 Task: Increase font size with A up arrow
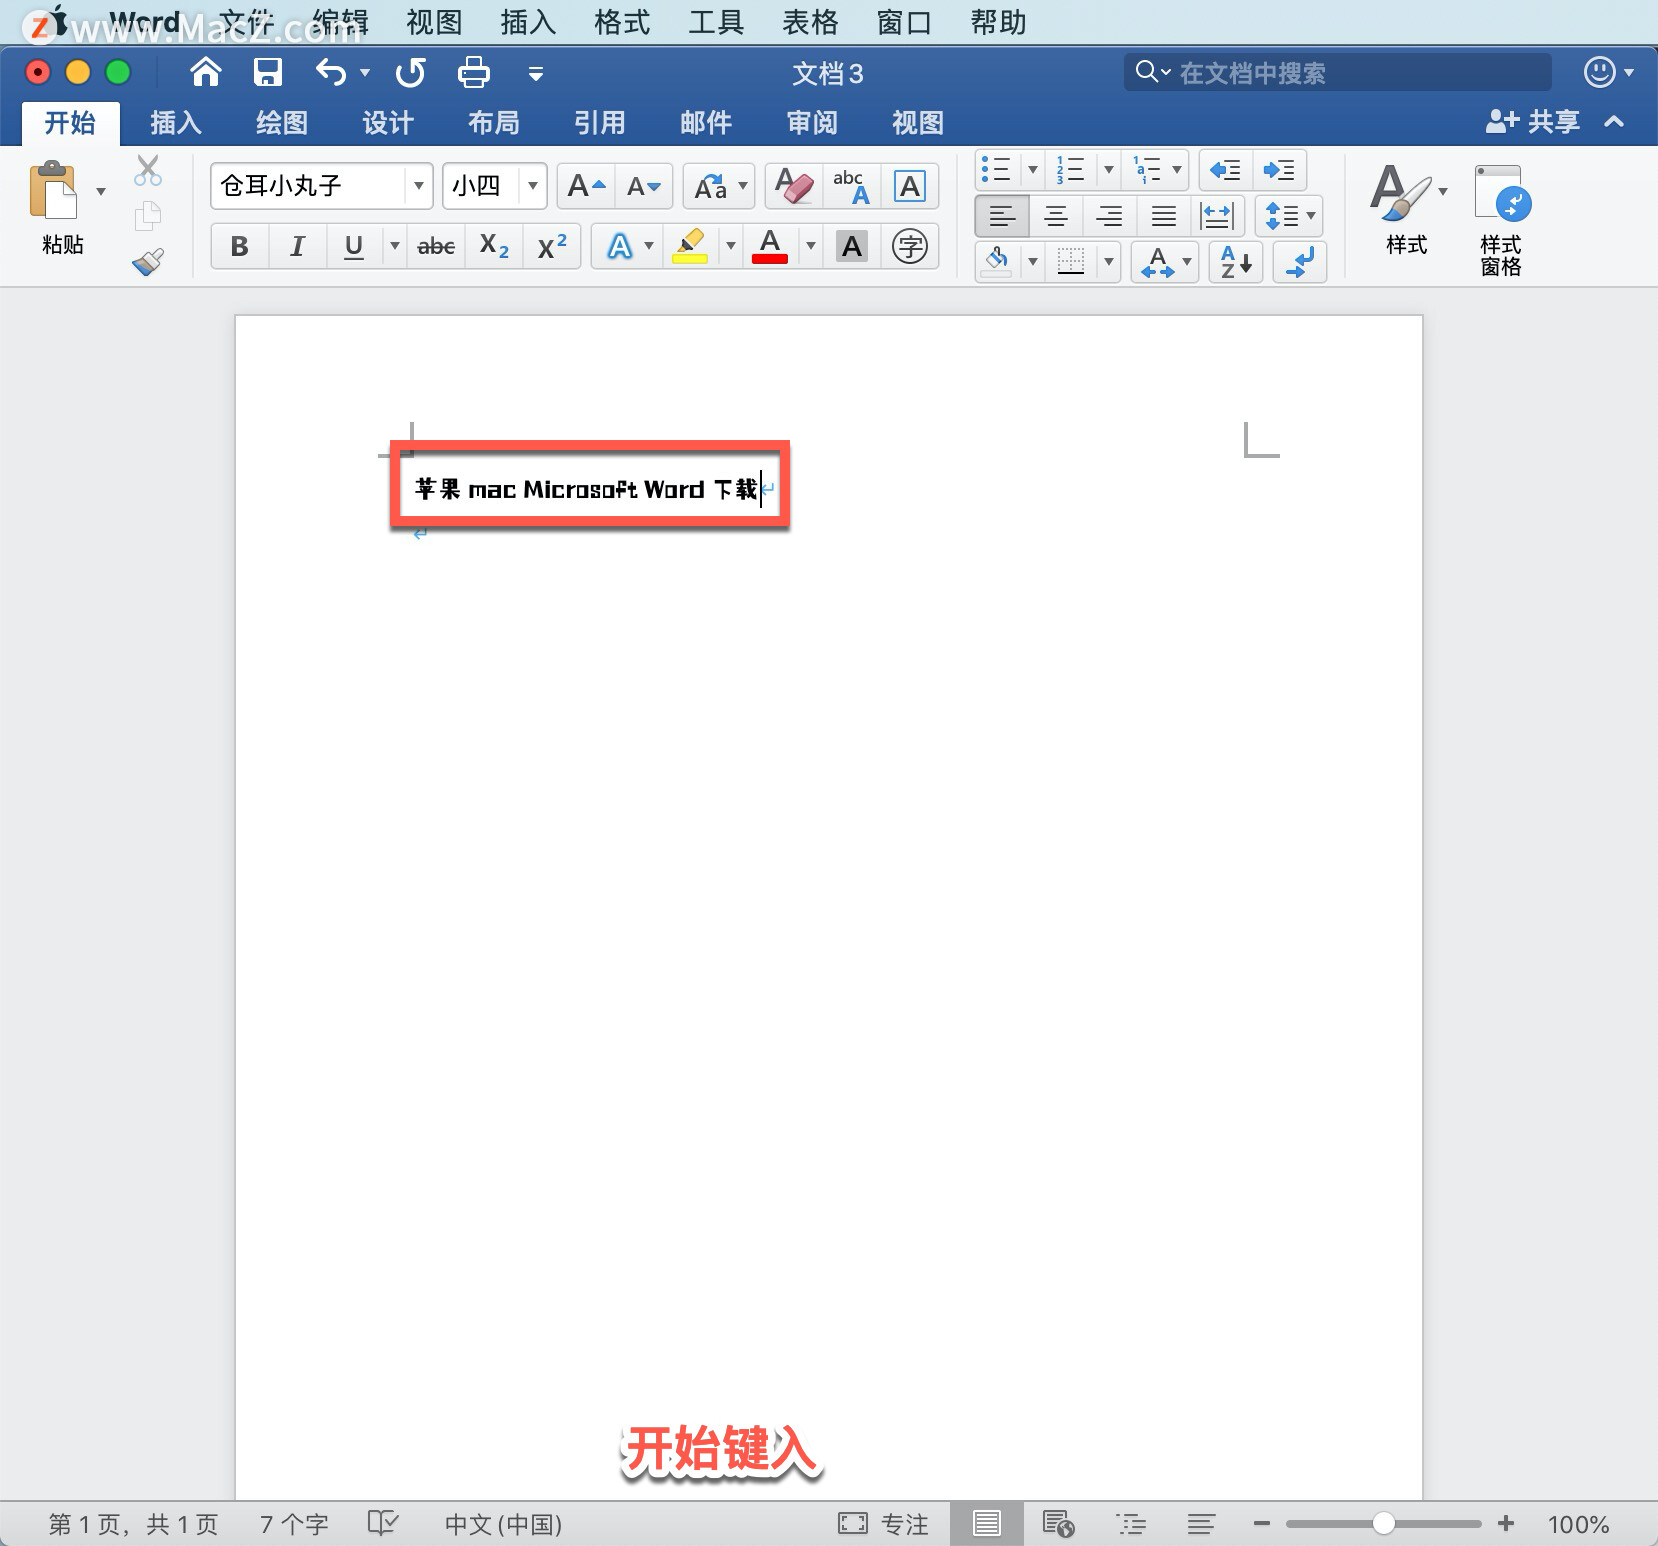586,186
